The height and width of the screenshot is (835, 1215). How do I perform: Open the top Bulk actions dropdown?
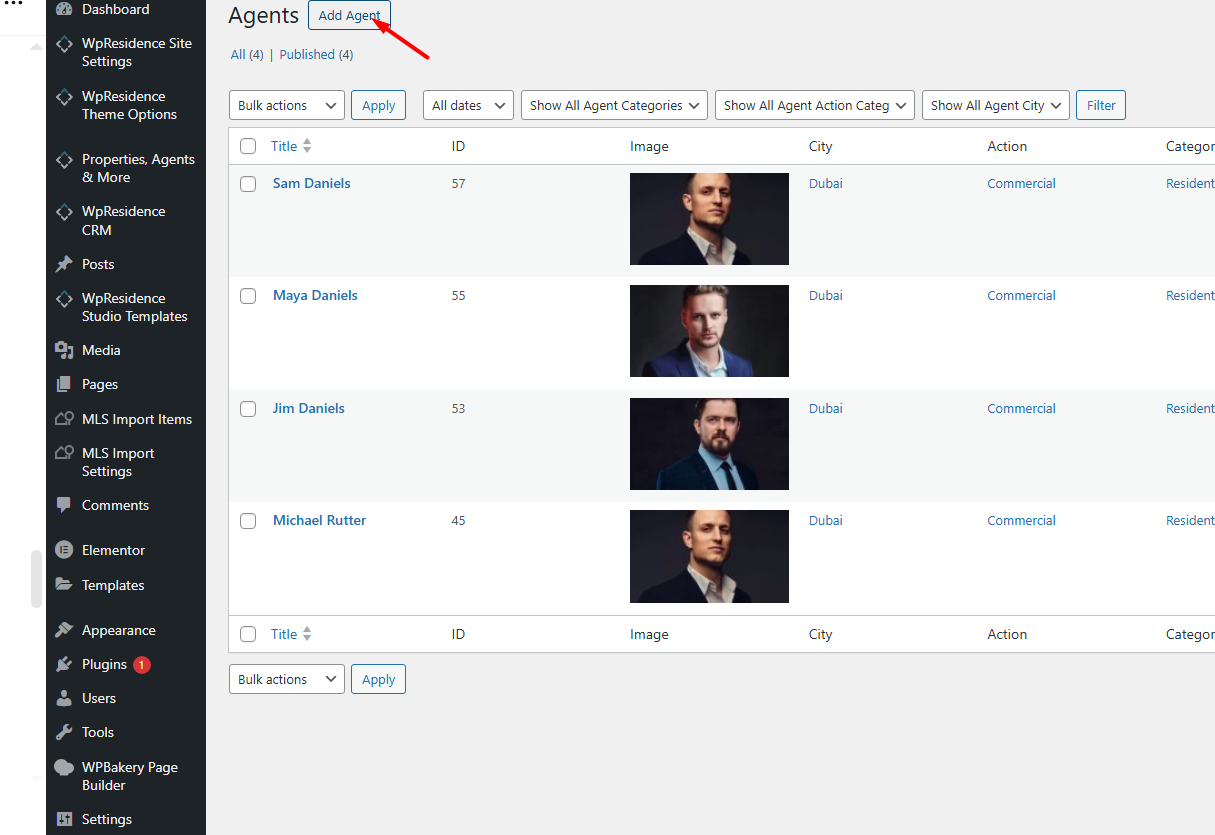287,105
